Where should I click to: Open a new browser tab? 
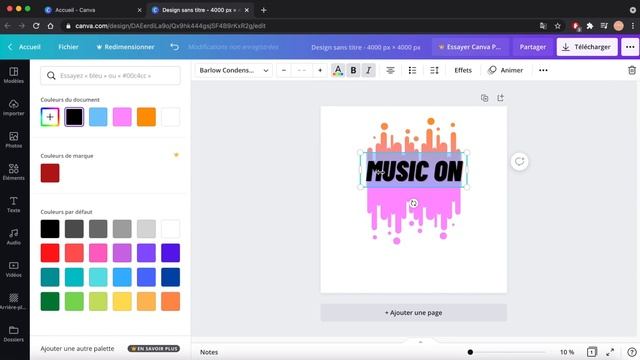pos(264,10)
